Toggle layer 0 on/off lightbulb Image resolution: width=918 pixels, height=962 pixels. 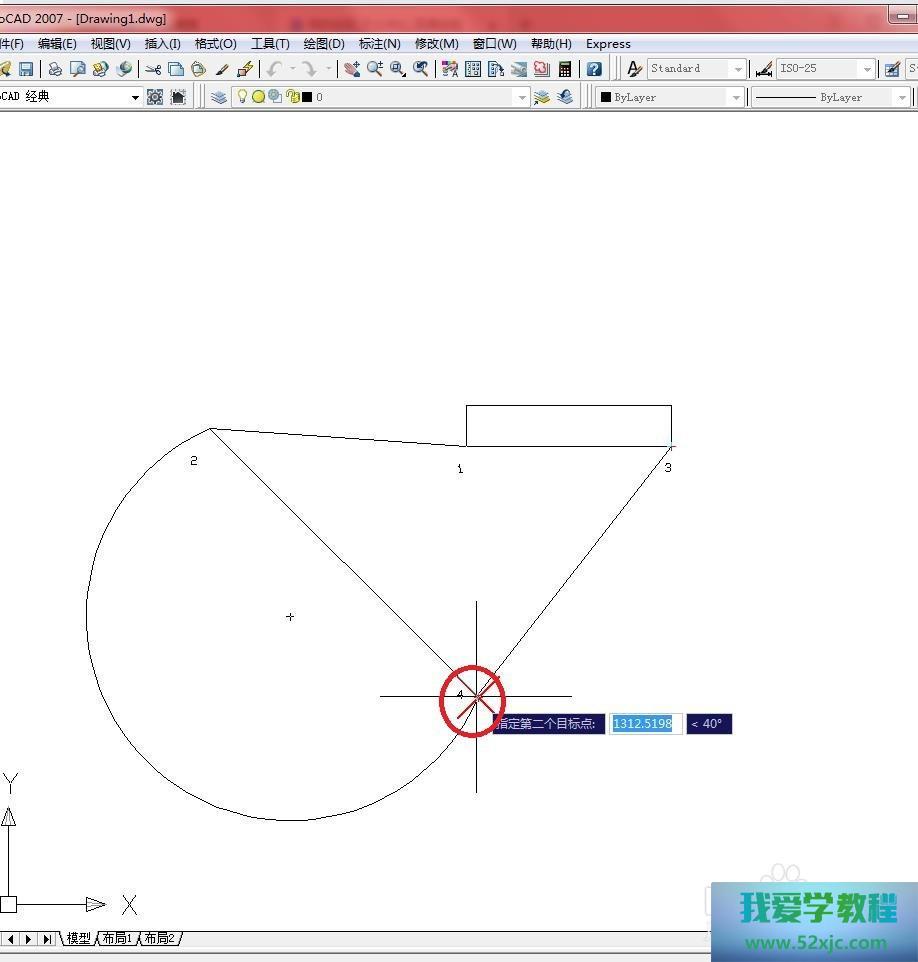point(242,97)
